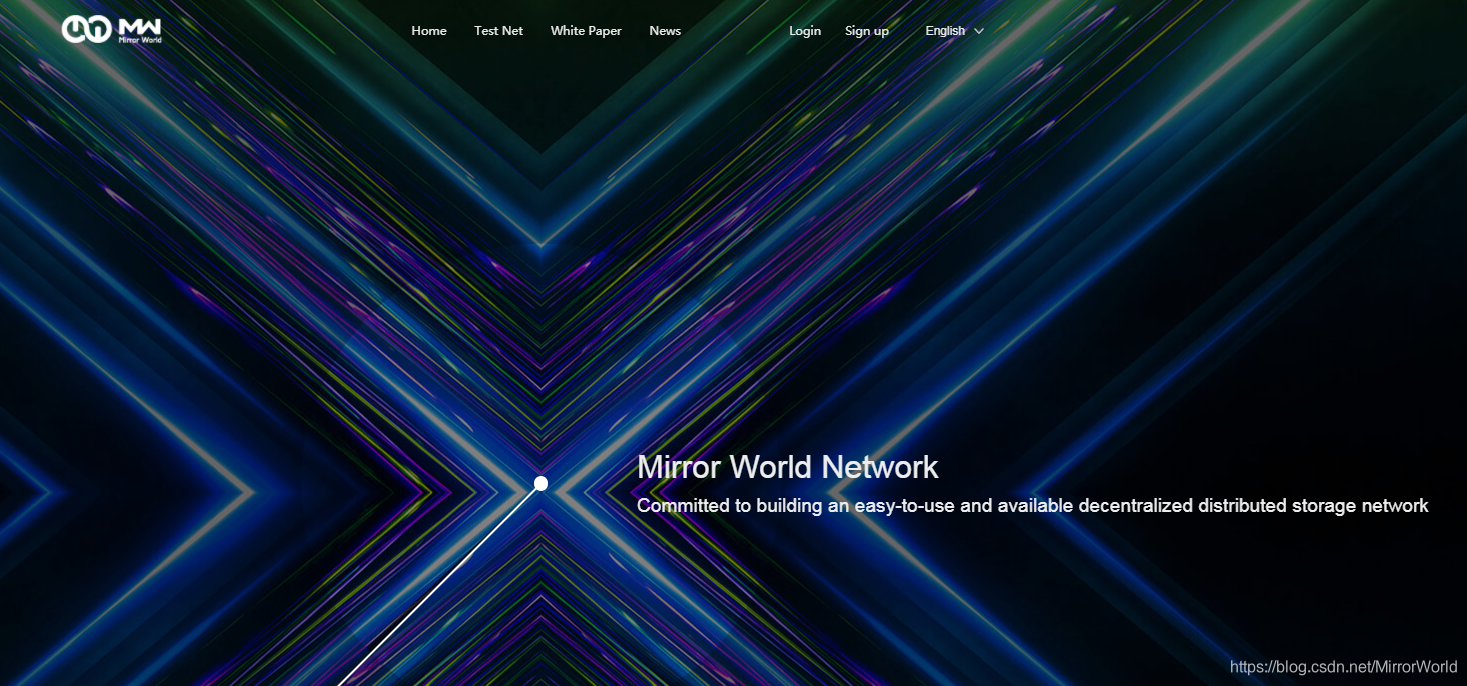Click the 'Committed to building' tagline text
Viewport: 1467px width, 686px height.
coord(1033,506)
